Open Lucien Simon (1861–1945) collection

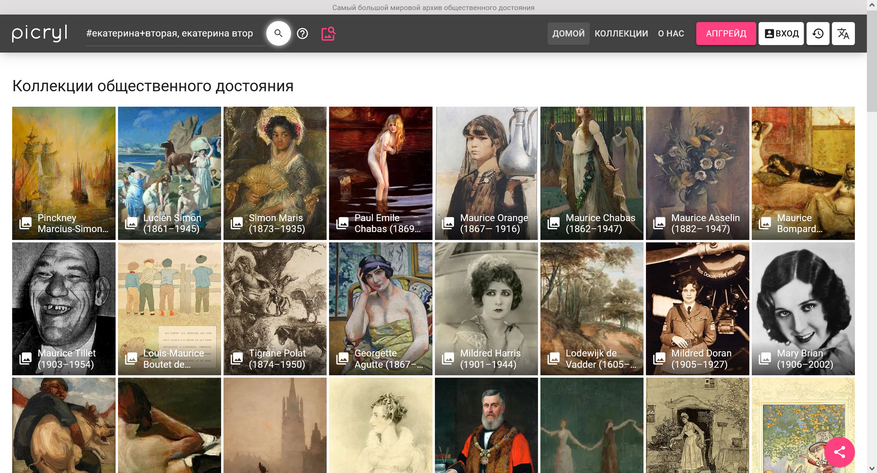click(169, 173)
